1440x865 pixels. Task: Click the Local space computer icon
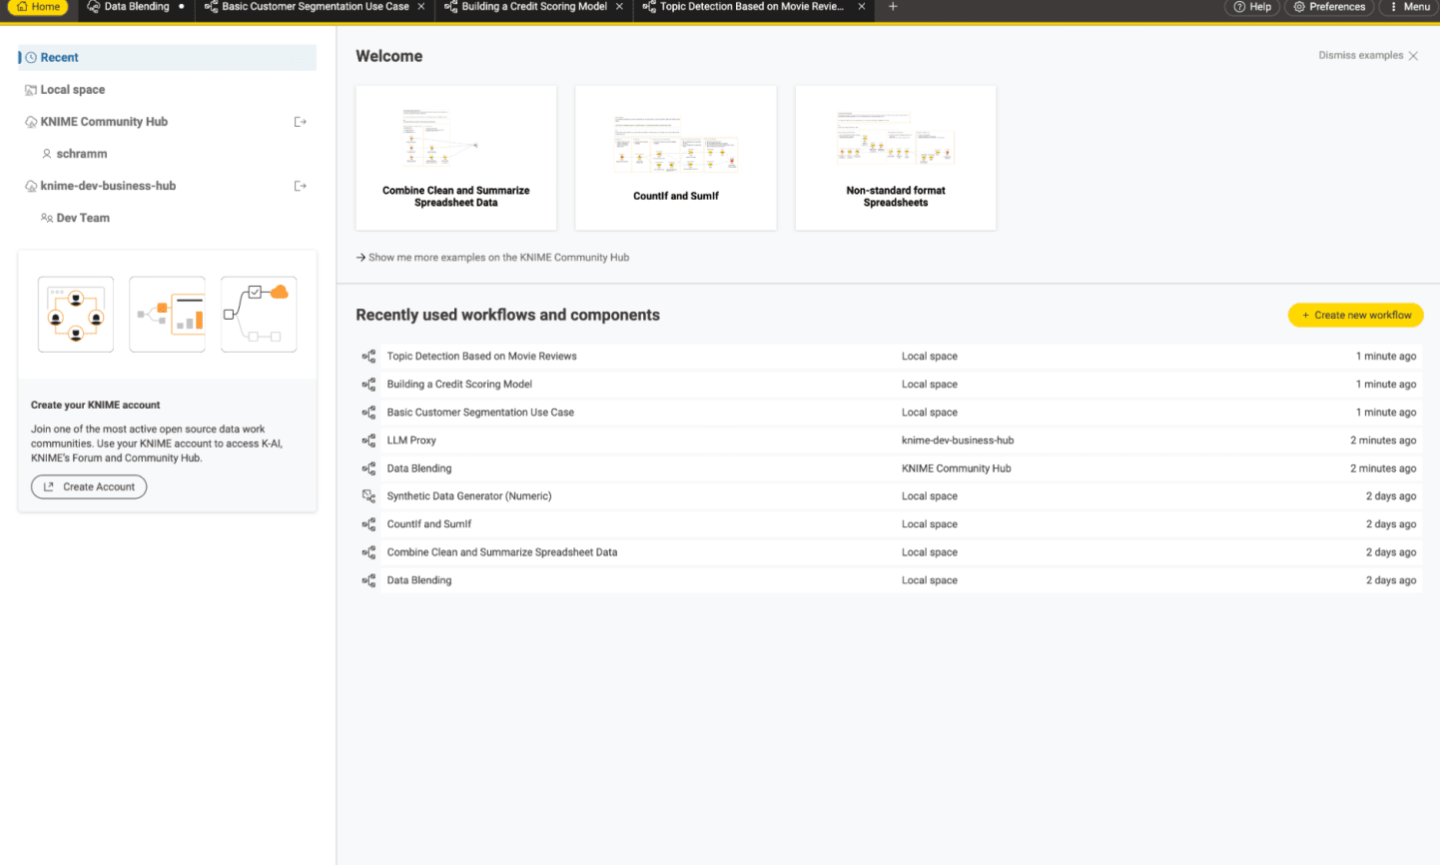coord(31,90)
